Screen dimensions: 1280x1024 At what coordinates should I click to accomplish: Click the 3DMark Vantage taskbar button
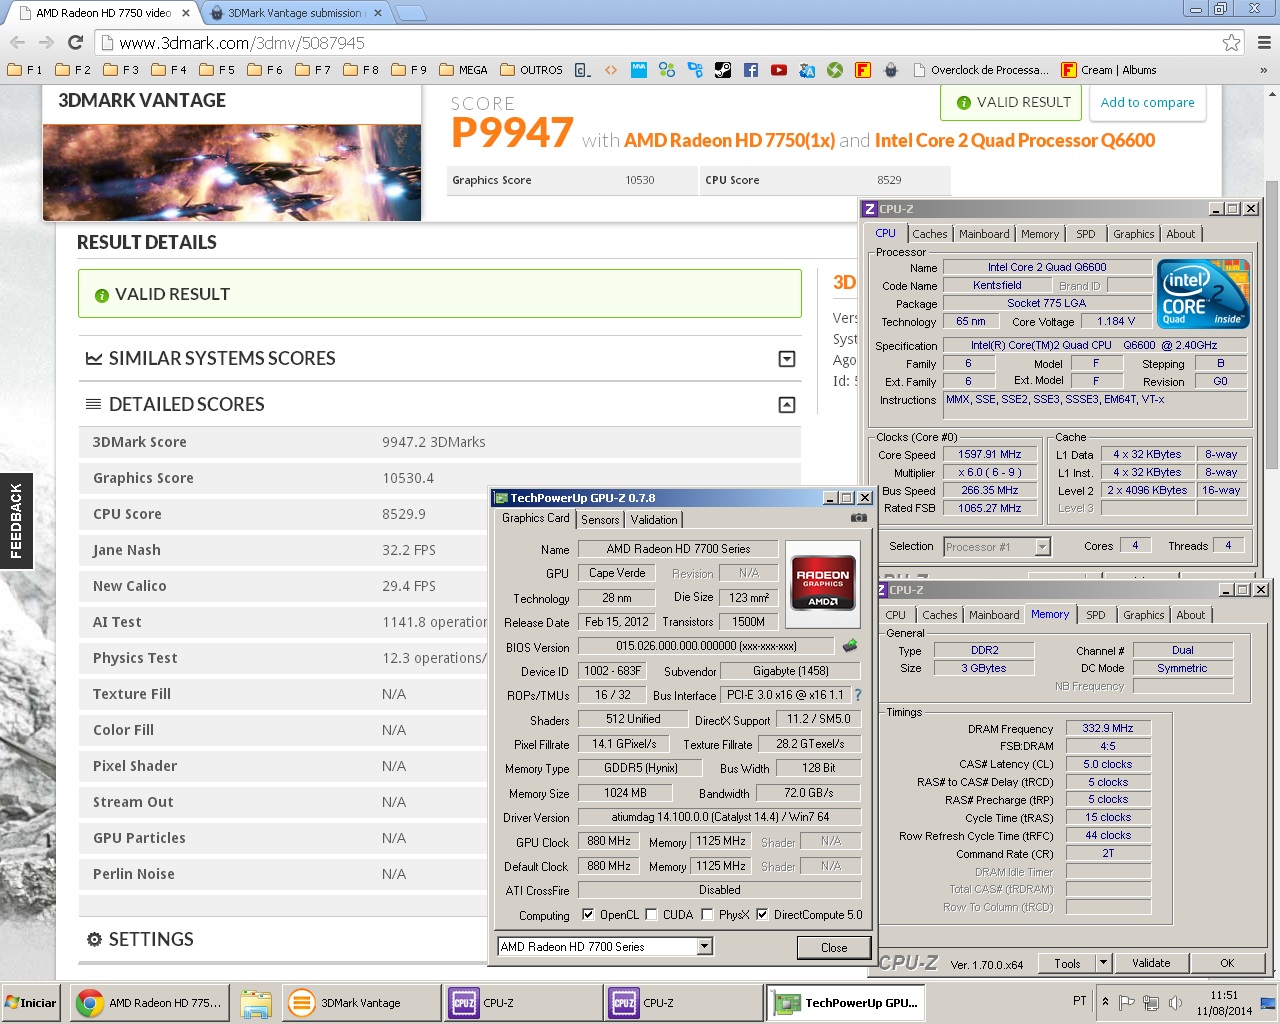[360, 1003]
